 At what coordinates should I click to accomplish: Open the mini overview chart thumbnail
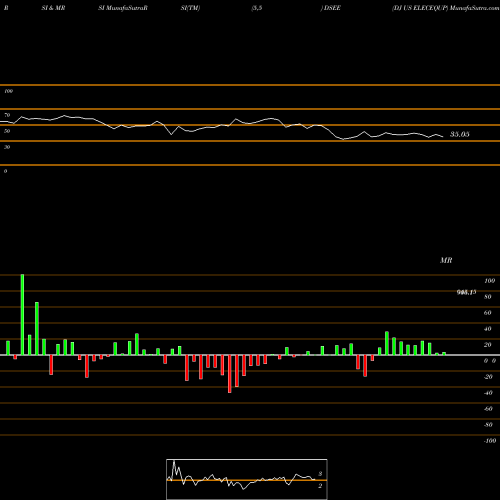[247, 479]
